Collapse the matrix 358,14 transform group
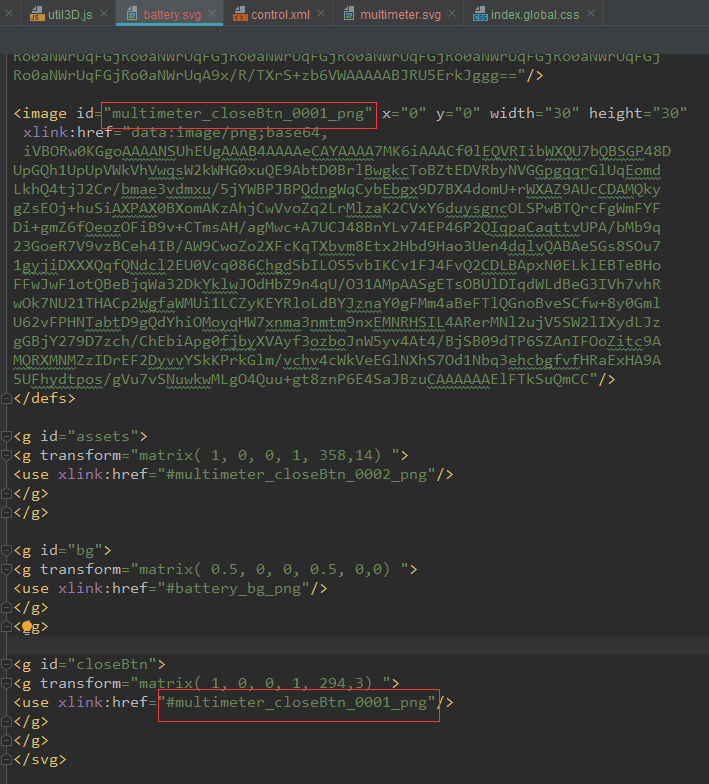709x784 pixels. (6, 456)
